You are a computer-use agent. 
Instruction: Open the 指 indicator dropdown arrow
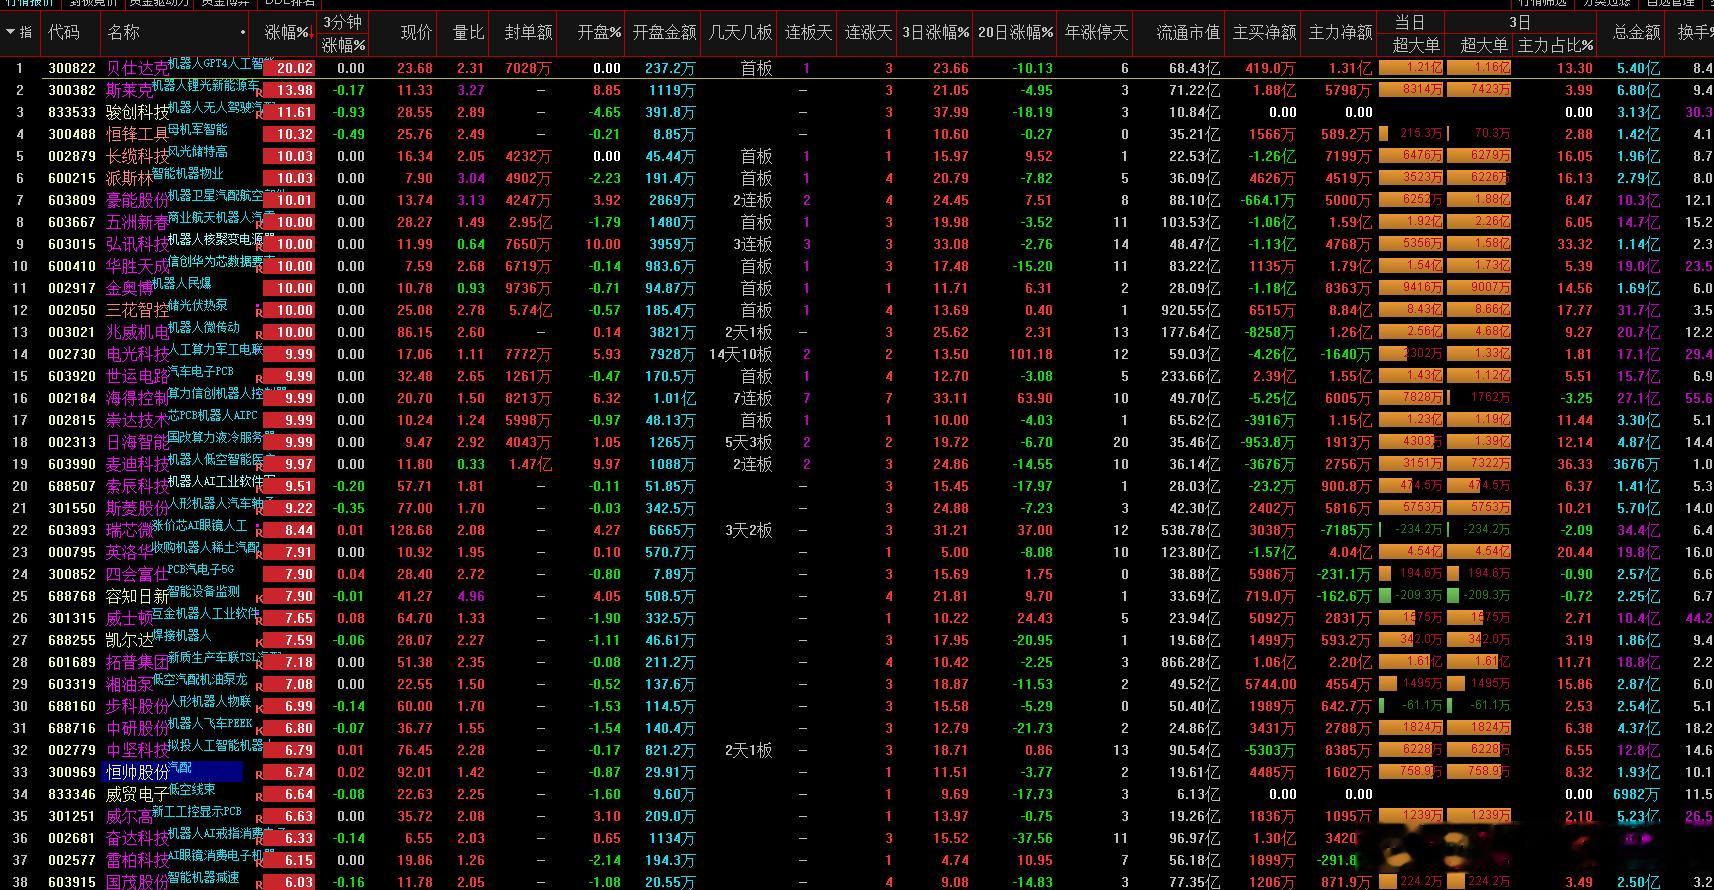click(x=10, y=32)
